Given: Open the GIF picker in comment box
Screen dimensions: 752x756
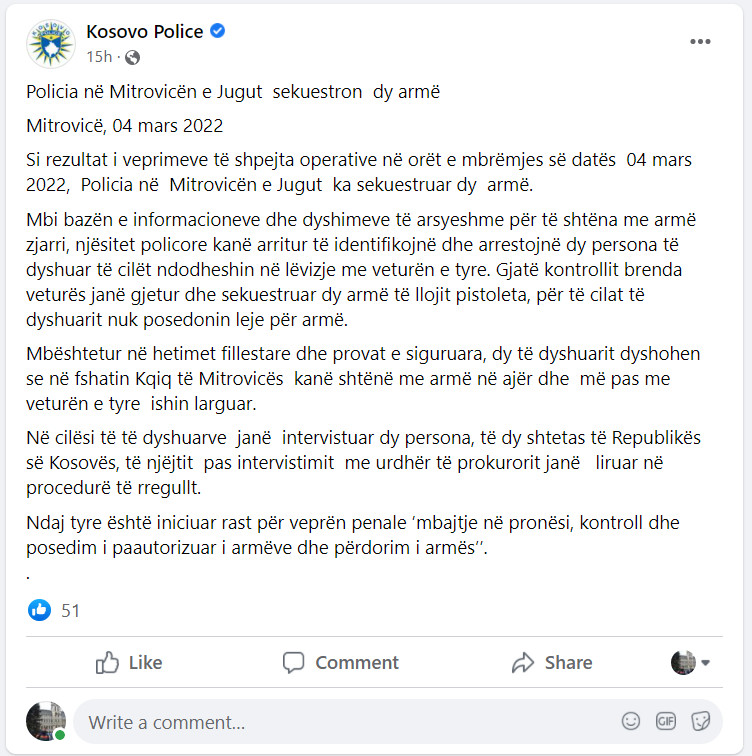Looking at the screenshot, I should point(666,721).
